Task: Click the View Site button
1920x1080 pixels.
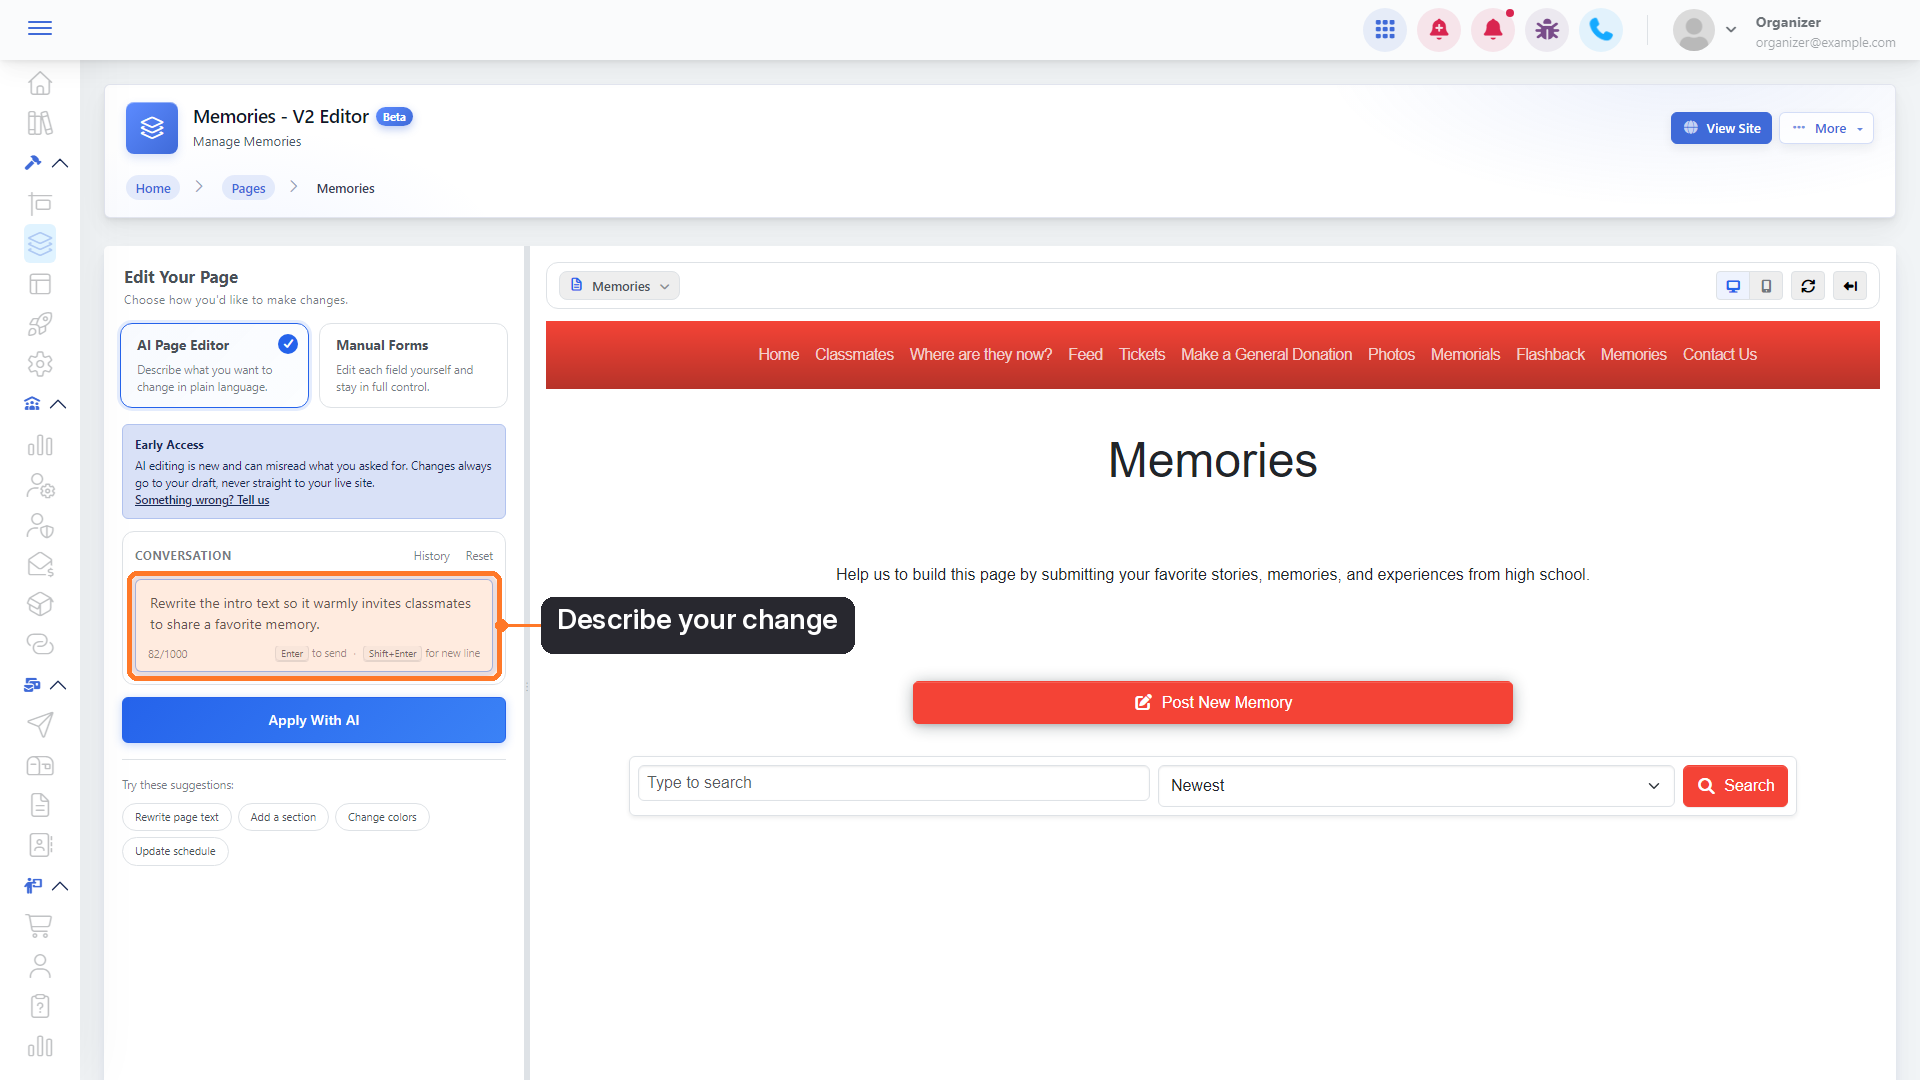Action: 1721,128
